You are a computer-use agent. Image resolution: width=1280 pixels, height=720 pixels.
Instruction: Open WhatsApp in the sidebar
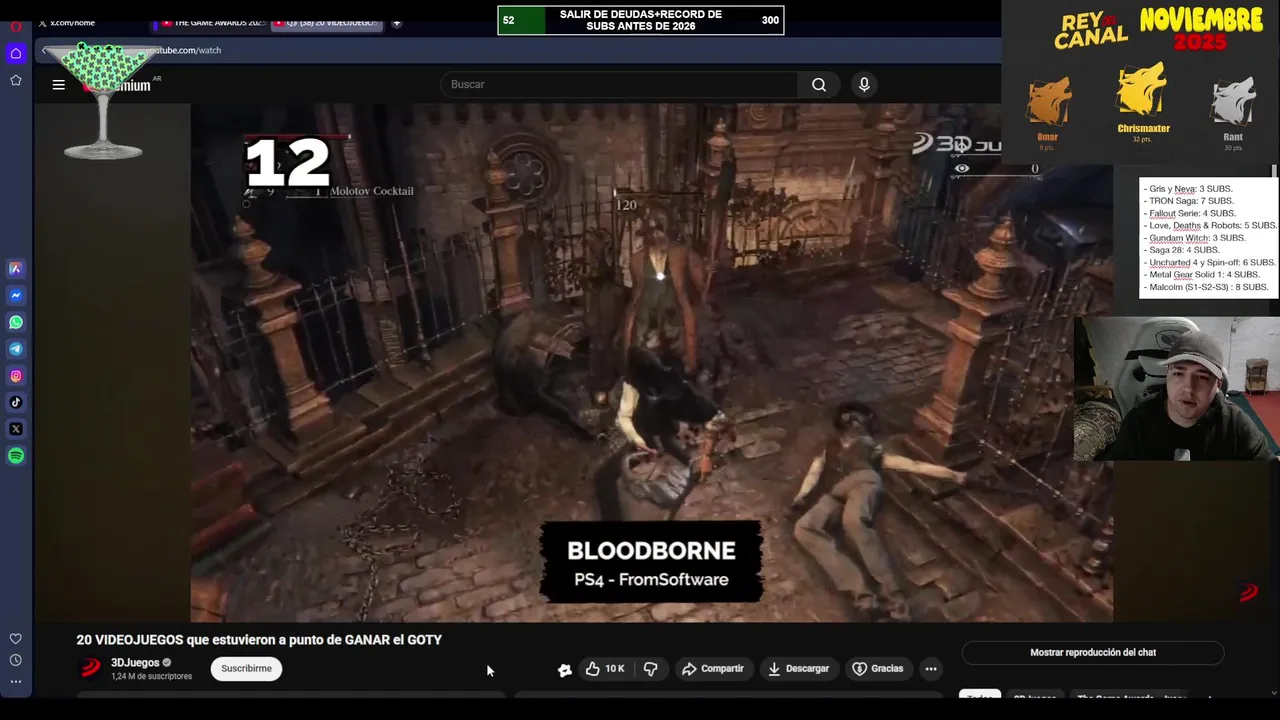[x=16, y=322]
